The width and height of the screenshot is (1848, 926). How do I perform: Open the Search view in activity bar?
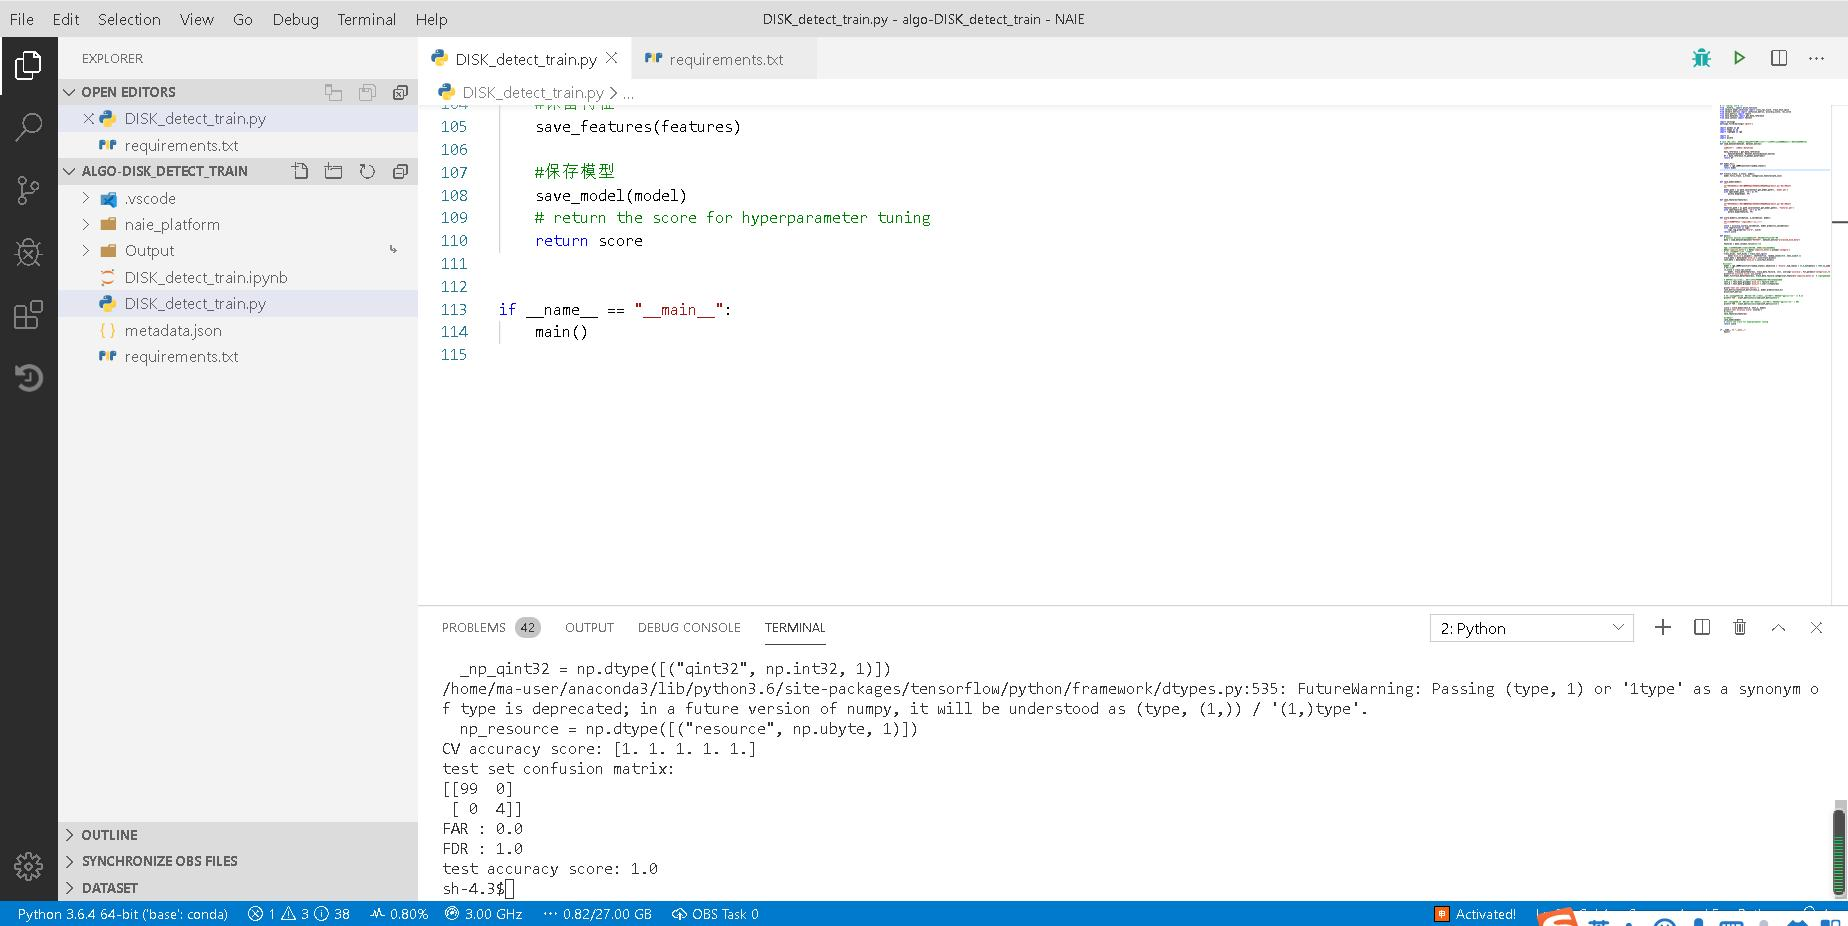[28, 127]
